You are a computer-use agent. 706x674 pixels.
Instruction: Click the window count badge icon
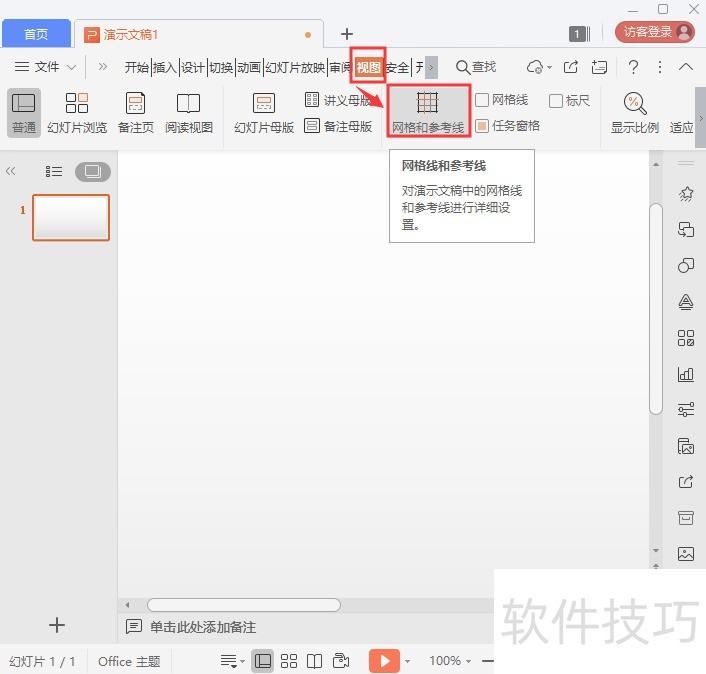tap(579, 34)
